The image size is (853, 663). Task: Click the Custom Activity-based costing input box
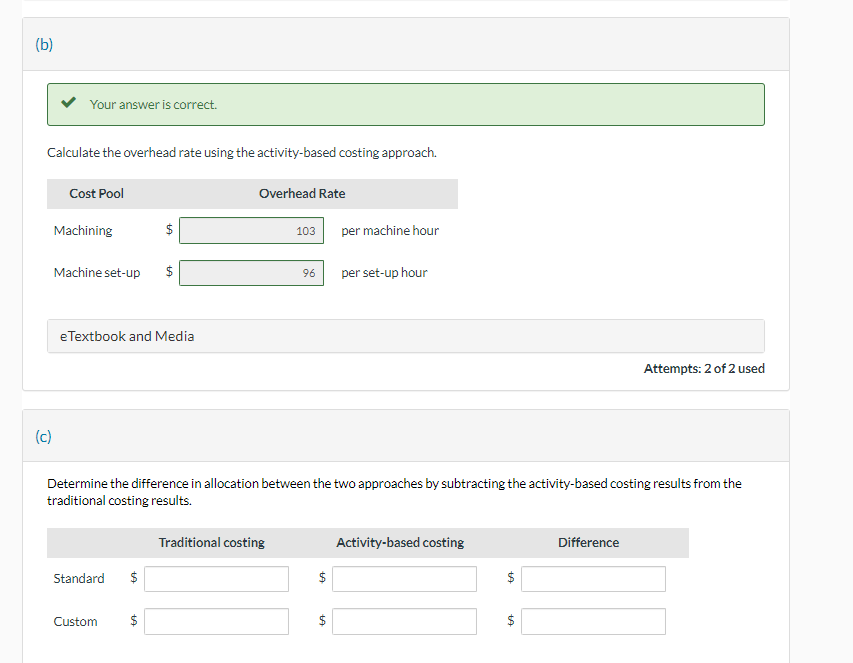[404, 621]
